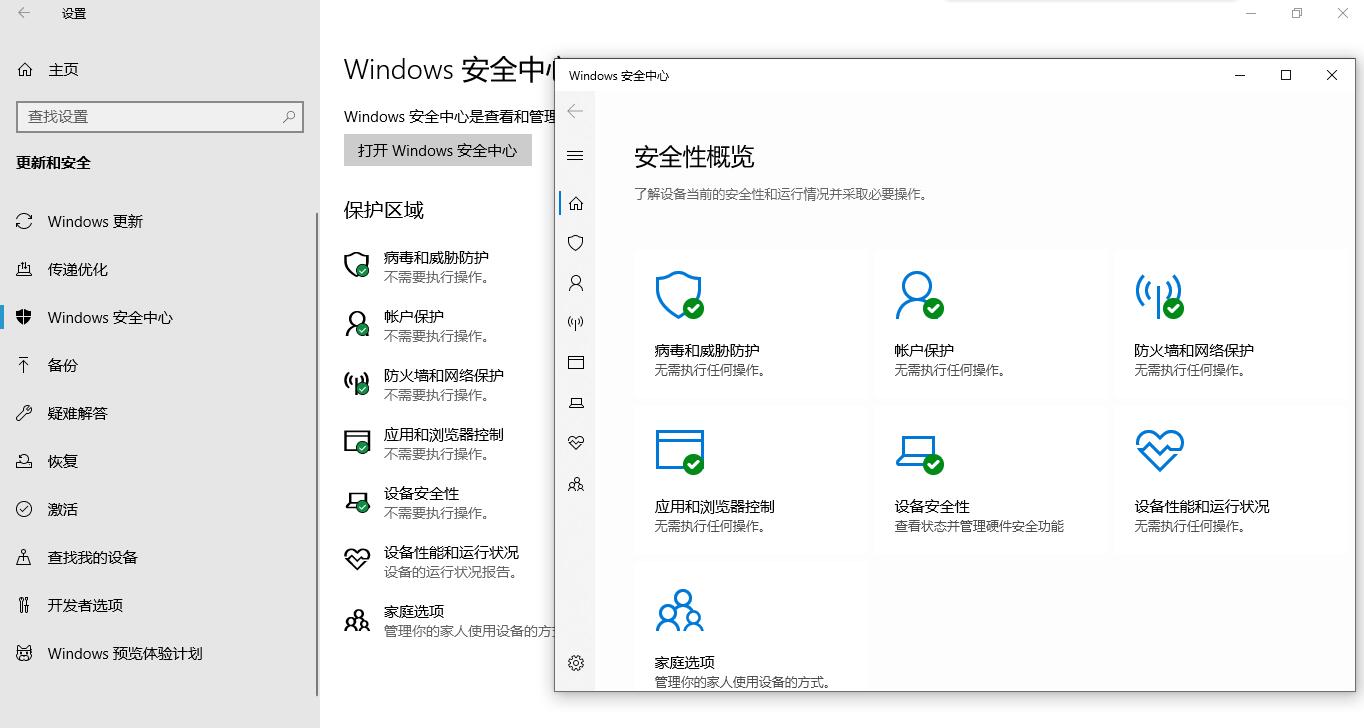Image resolution: width=1364 pixels, height=728 pixels.
Task: Open device performance and health heart icon
Action: pyautogui.click(x=575, y=442)
